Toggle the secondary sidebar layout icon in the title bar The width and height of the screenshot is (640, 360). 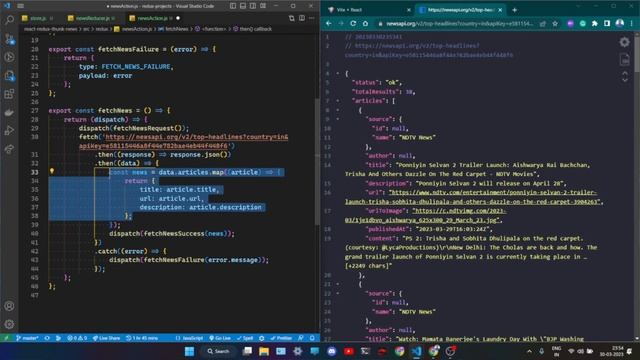click(x=253, y=6)
